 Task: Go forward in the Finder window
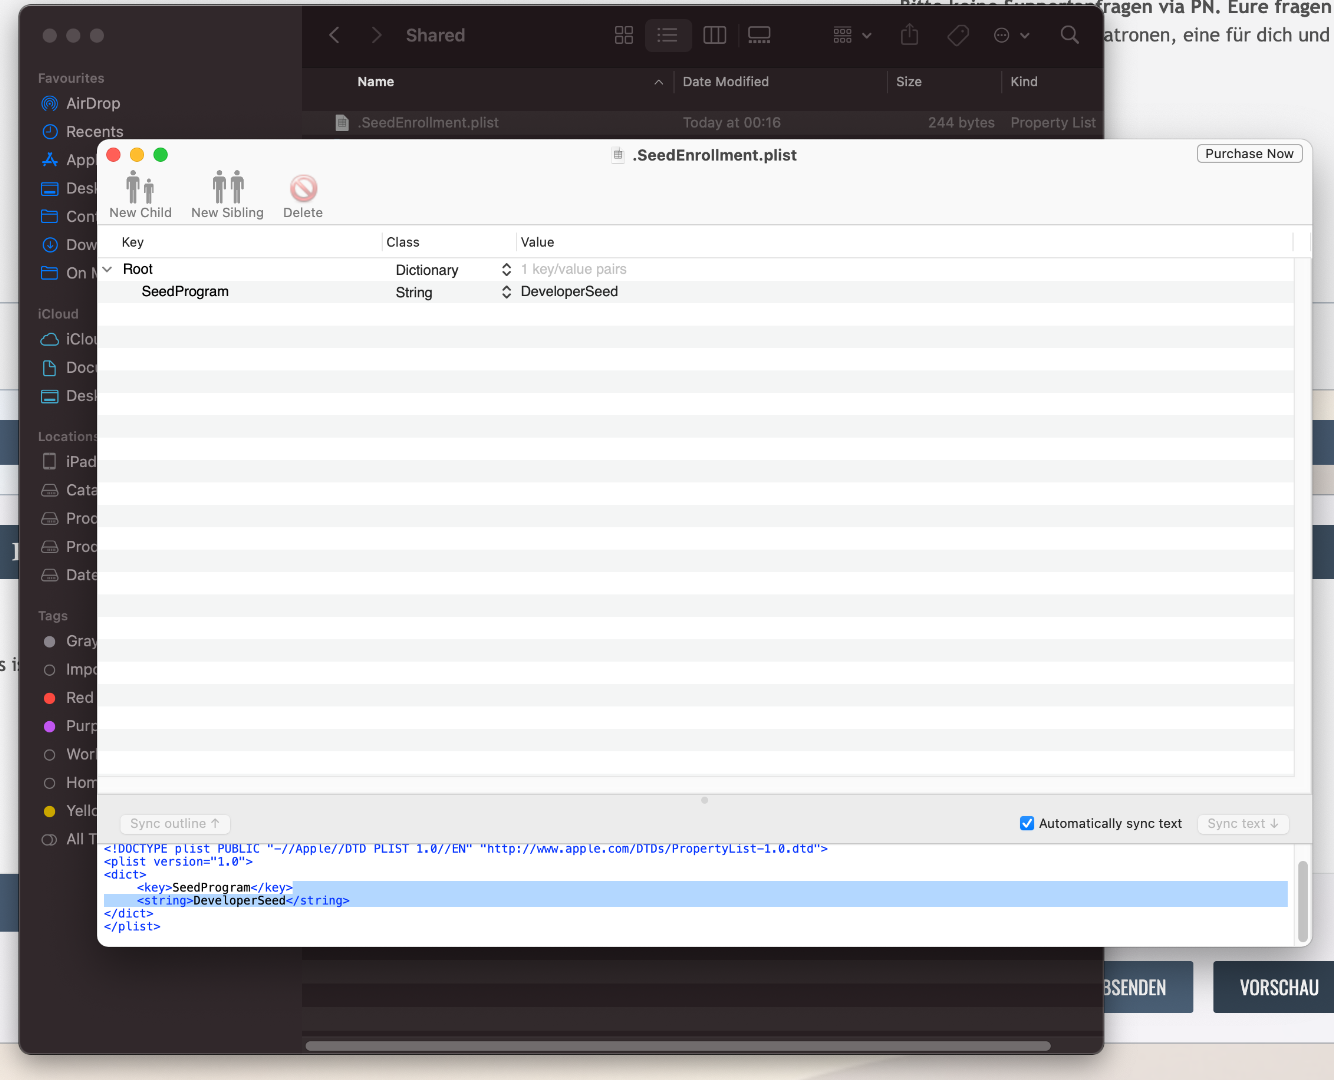[376, 36]
